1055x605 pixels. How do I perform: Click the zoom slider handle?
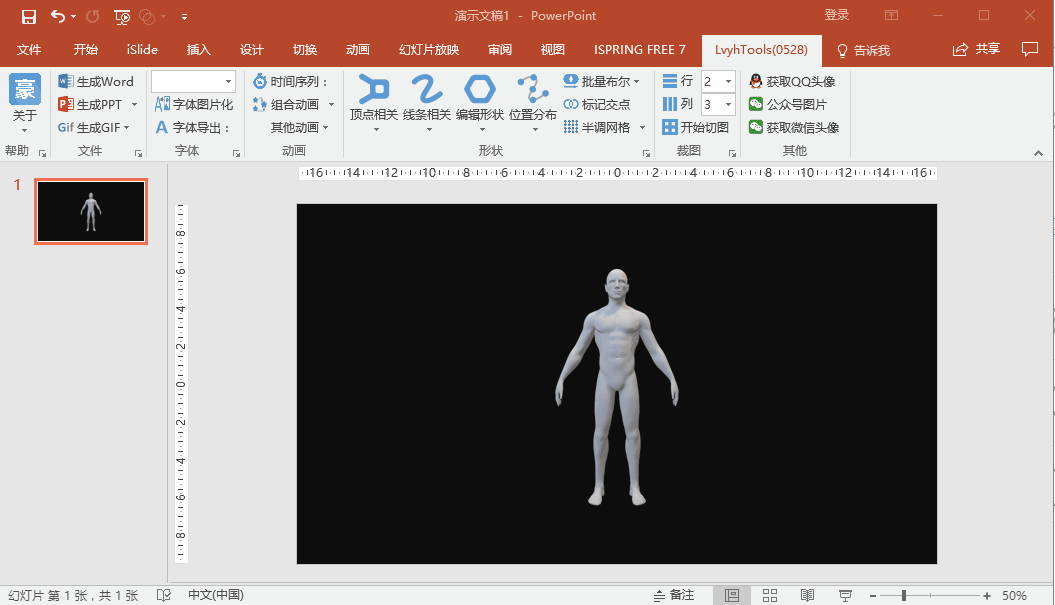tap(904, 595)
